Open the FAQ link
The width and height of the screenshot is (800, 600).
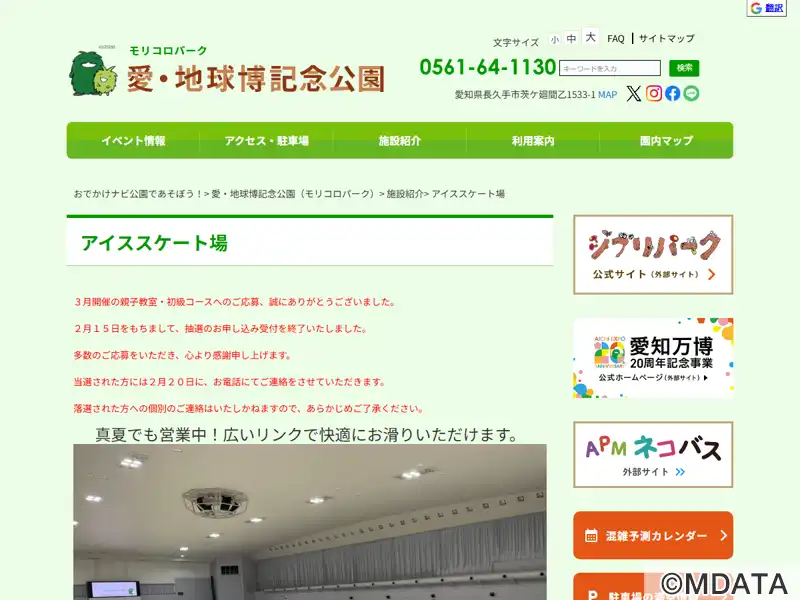pos(616,39)
